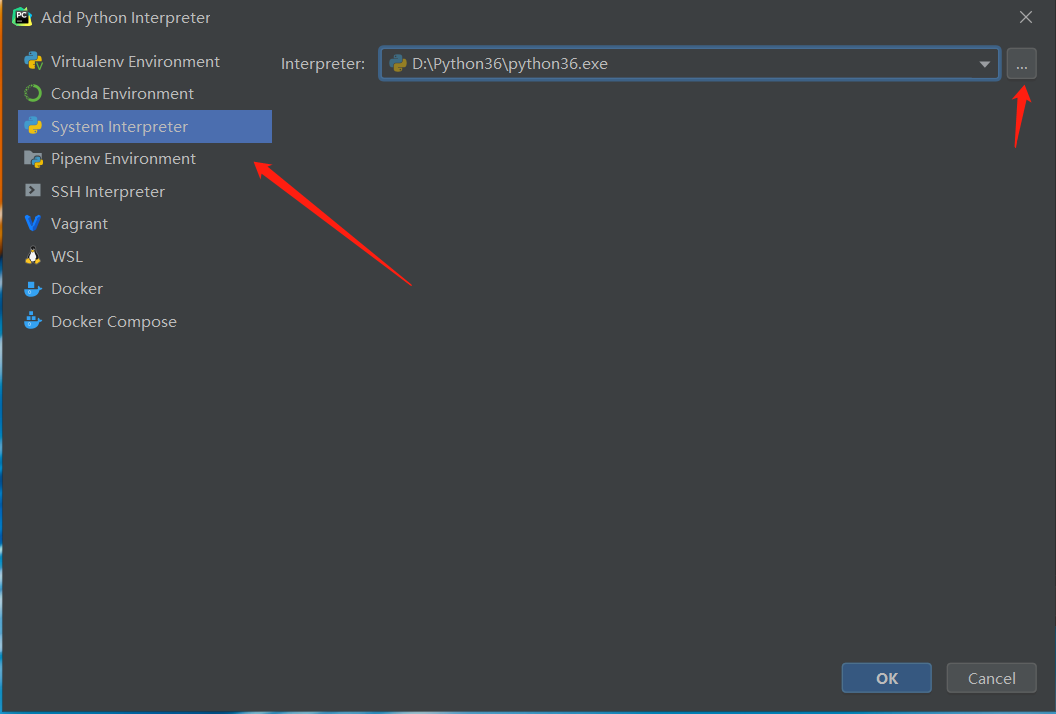Select Conda Environment option
The image size is (1056, 714).
(145, 94)
